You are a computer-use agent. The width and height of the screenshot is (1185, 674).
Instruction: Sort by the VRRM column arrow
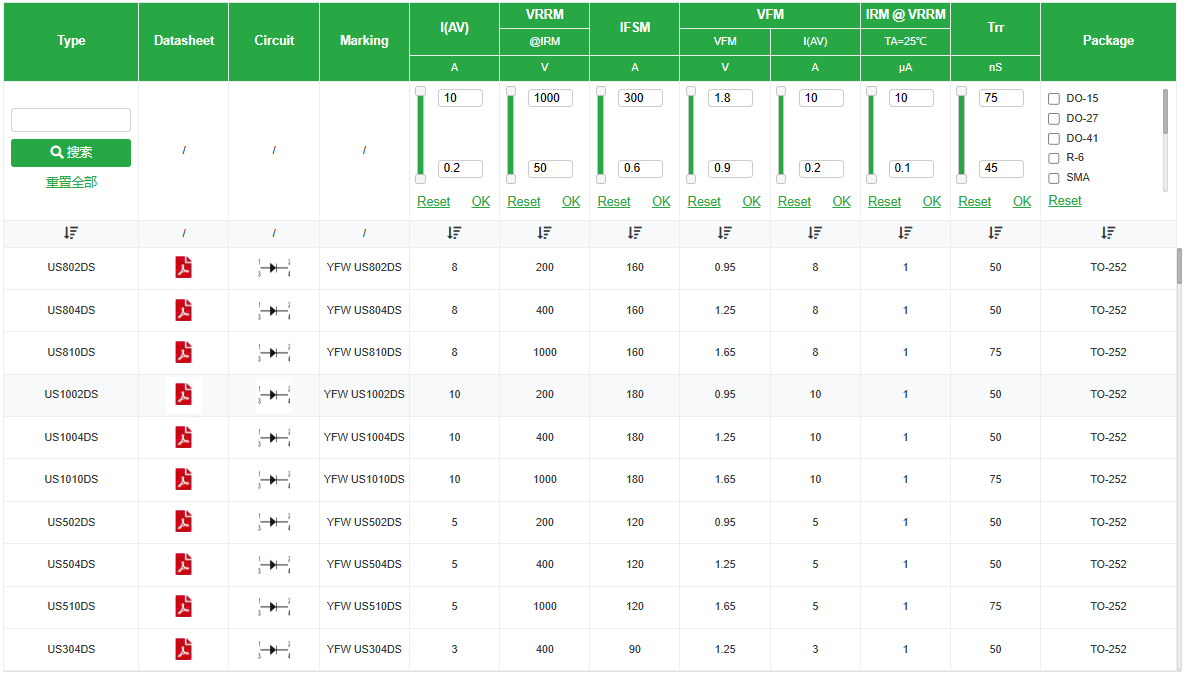[x=544, y=233]
